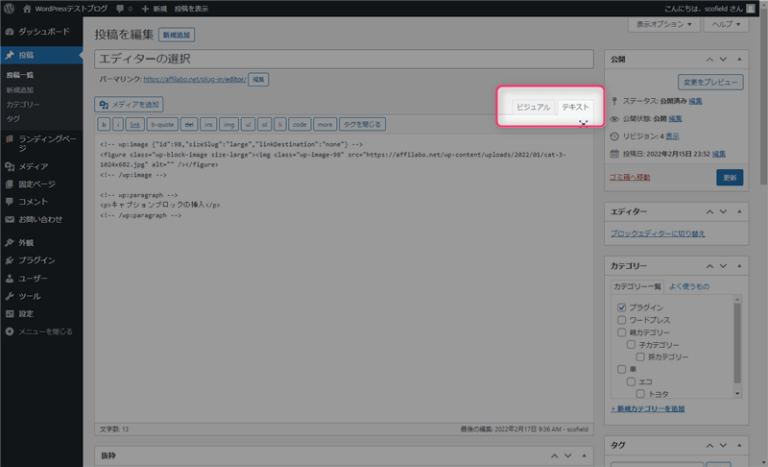Click the ダッシュボード sidebar icon
This screenshot has height=467, width=768.
pos(10,32)
